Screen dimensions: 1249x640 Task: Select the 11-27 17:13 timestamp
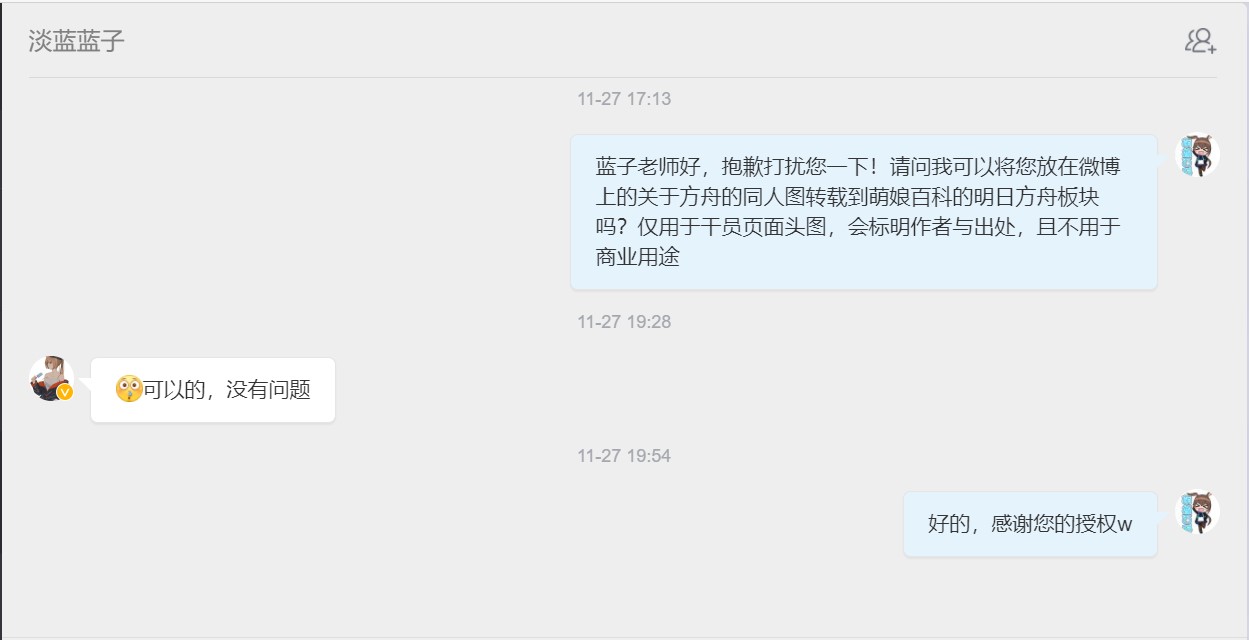pyautogui.click(x=624, y=99)
